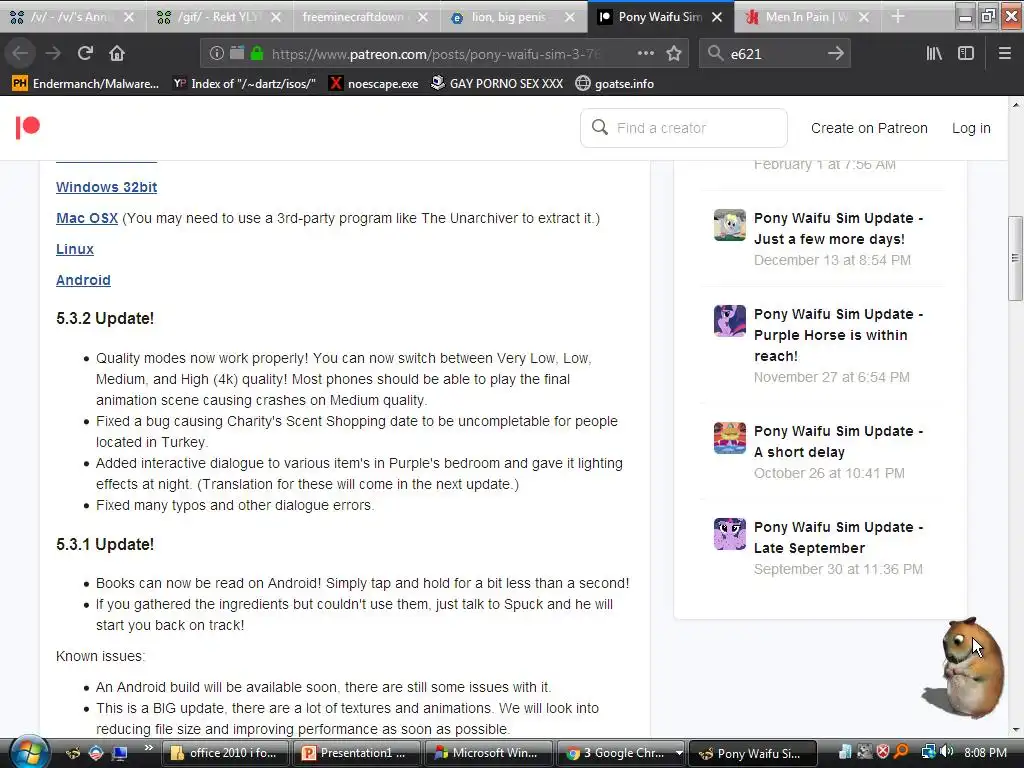Go back with the browser back arrow

click(x=20, y=54)
